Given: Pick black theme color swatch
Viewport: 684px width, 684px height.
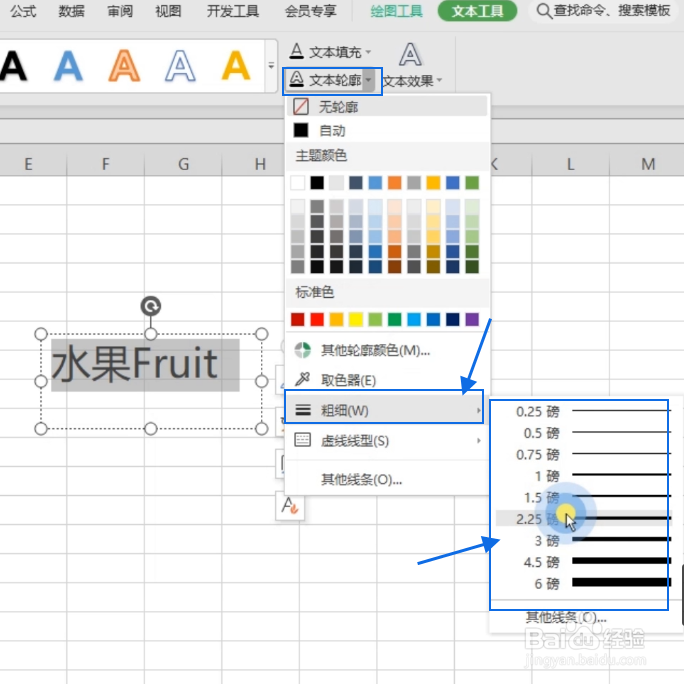Looking at the screenshot, I should 317,183.
